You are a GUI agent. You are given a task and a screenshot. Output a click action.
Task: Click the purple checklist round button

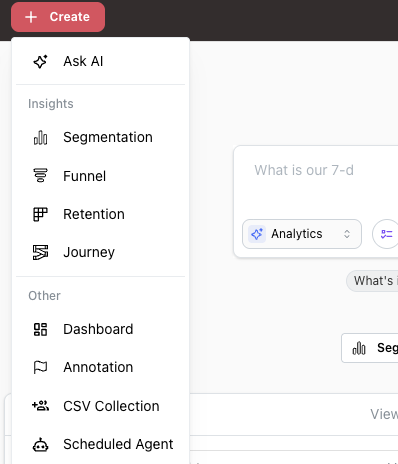[x=386, y=234]
